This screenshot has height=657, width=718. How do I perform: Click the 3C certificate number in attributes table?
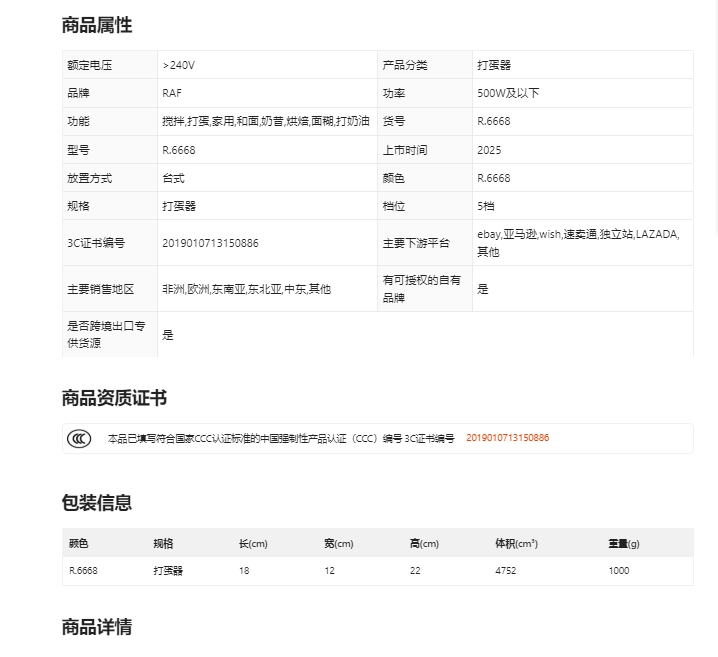(x=210, y=243)
